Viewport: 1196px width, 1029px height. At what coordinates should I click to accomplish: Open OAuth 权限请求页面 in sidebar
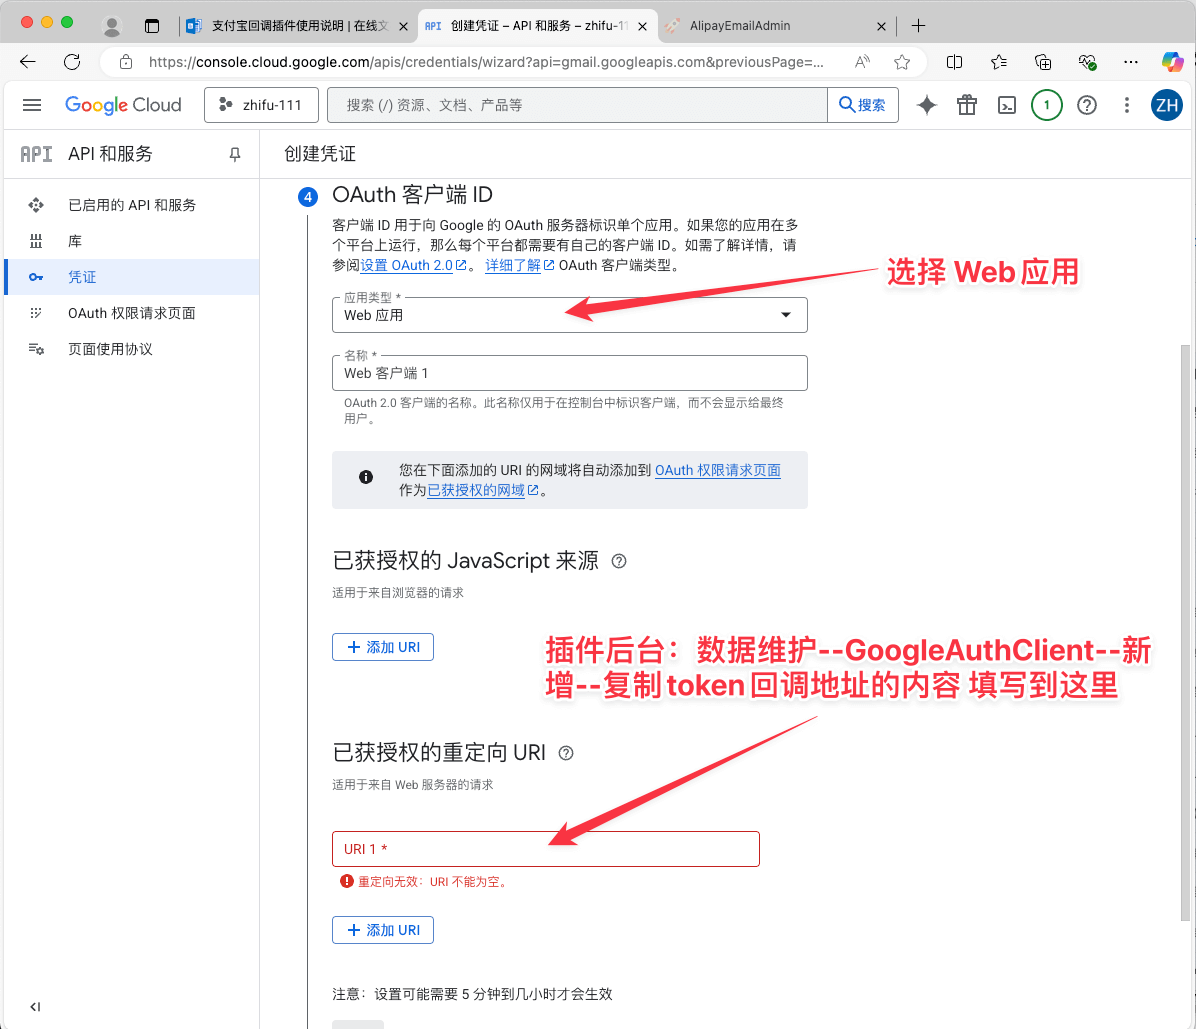click(x=131, y=313)
